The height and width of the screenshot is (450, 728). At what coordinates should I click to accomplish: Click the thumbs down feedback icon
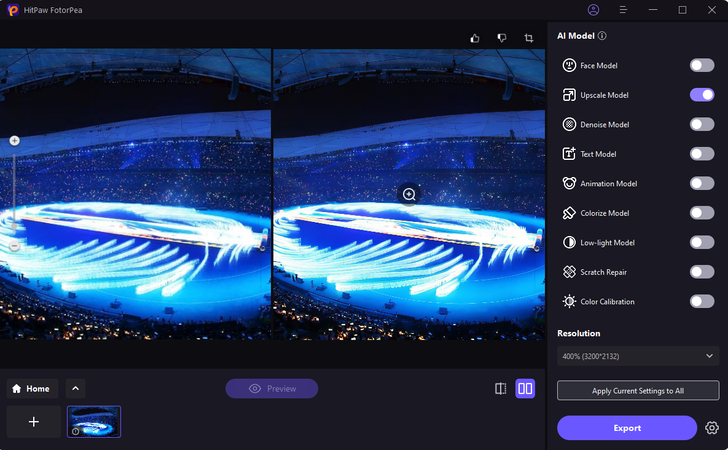502,38
